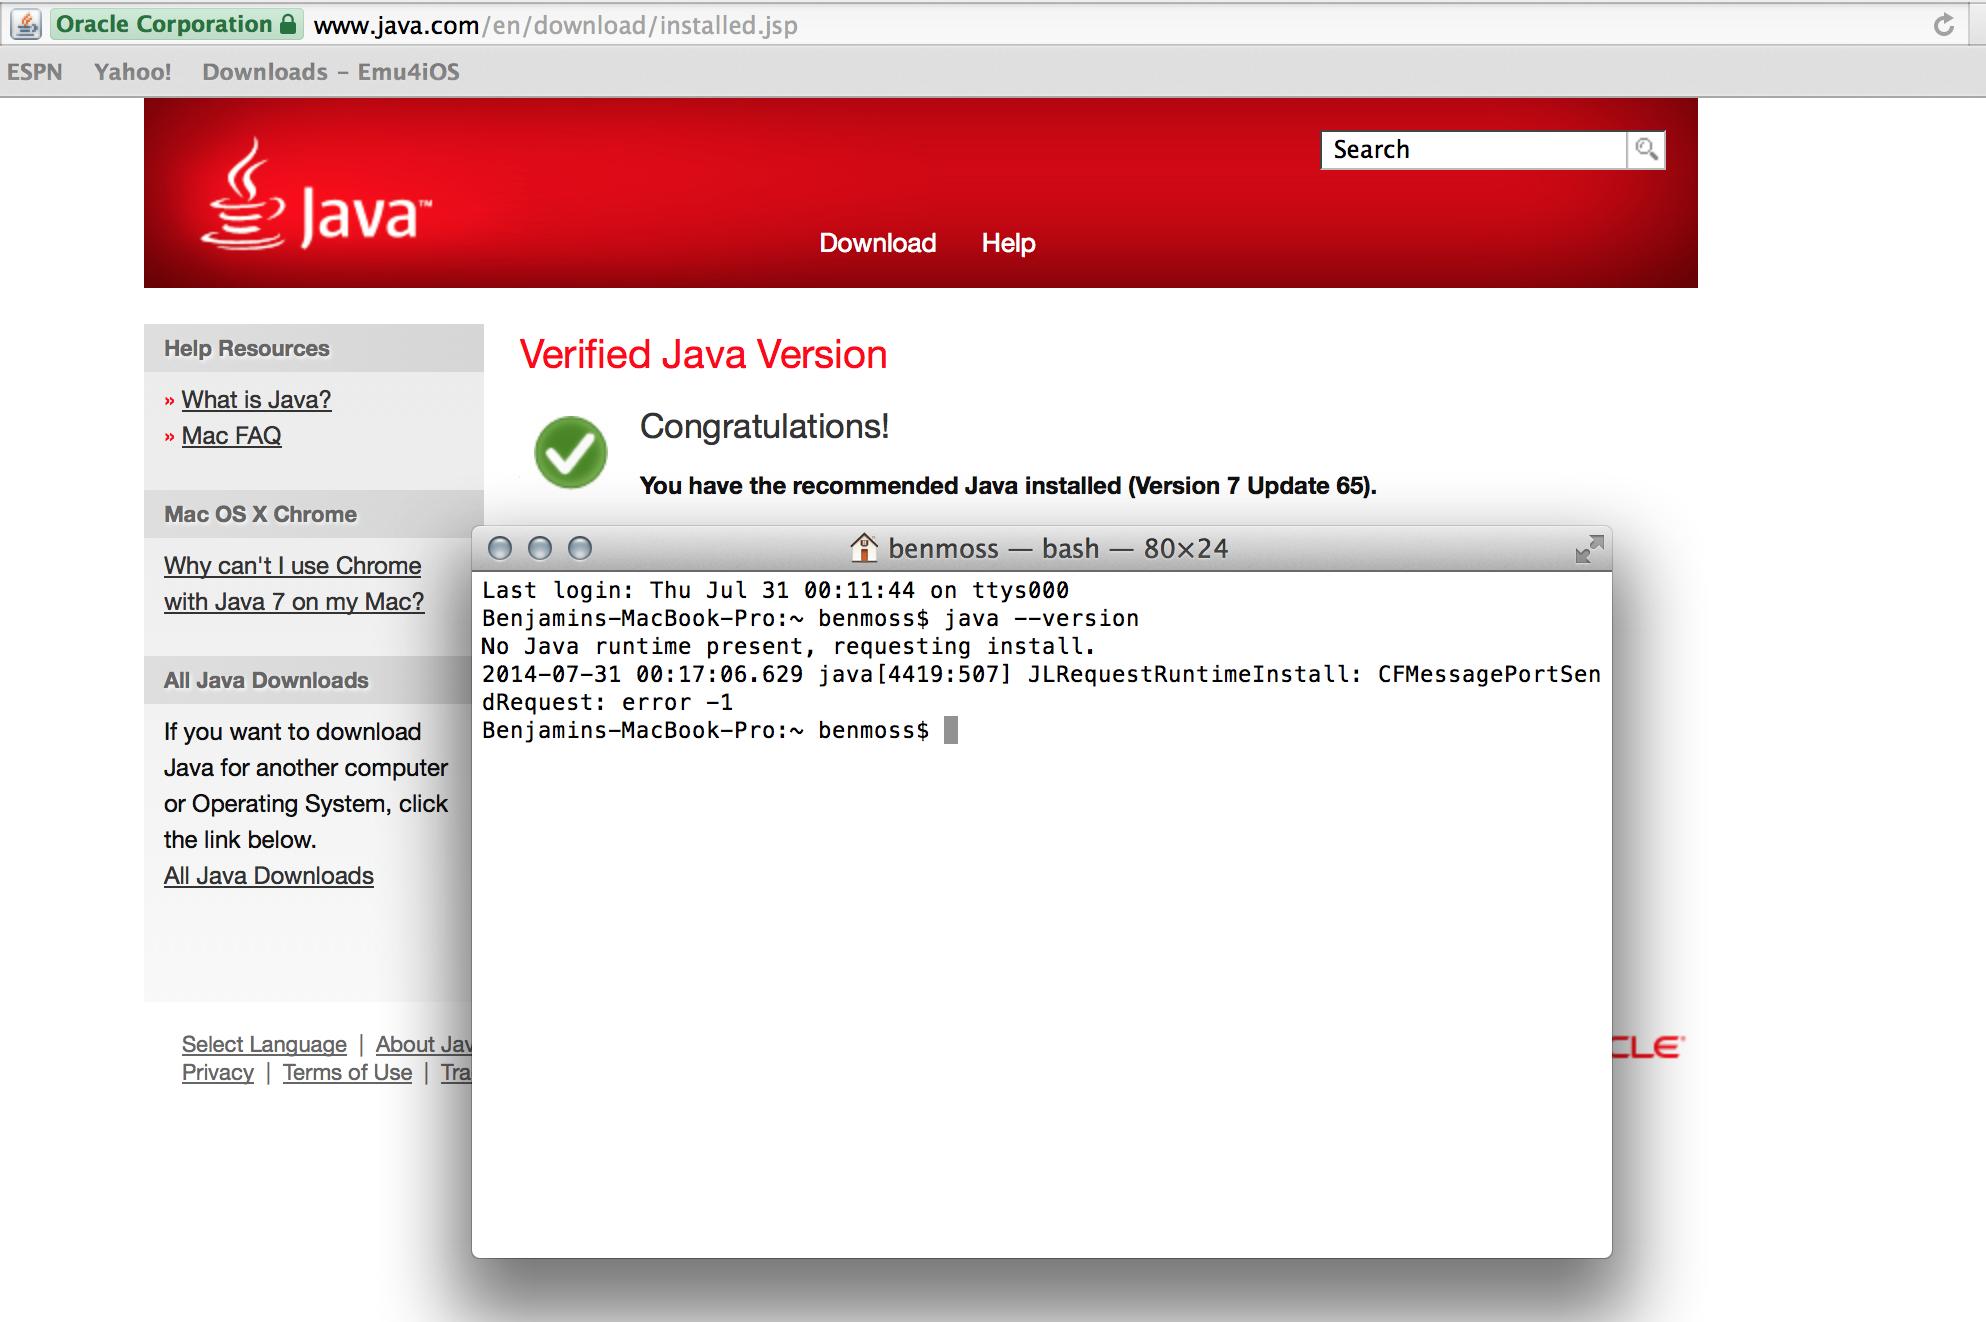Click the address bar URL text
This screenshot has height=1322, width=1986.
555,25
